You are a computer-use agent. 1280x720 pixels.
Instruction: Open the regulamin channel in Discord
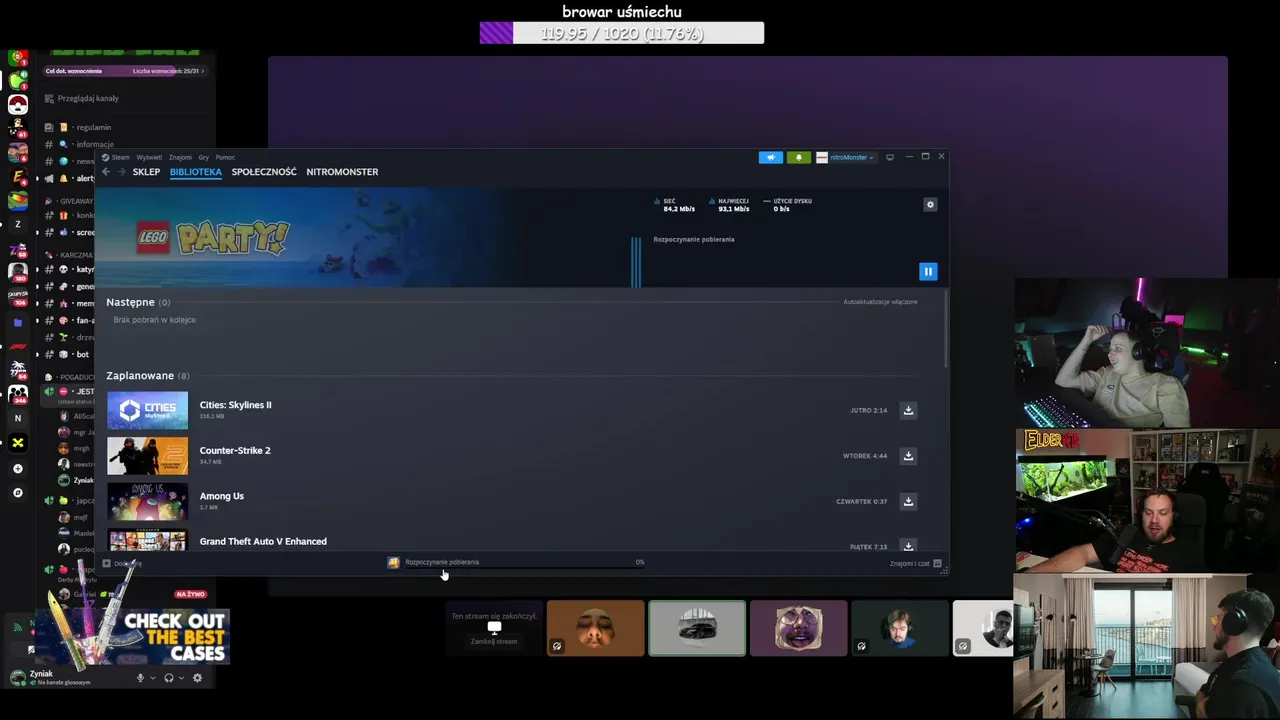click(94, 127)
